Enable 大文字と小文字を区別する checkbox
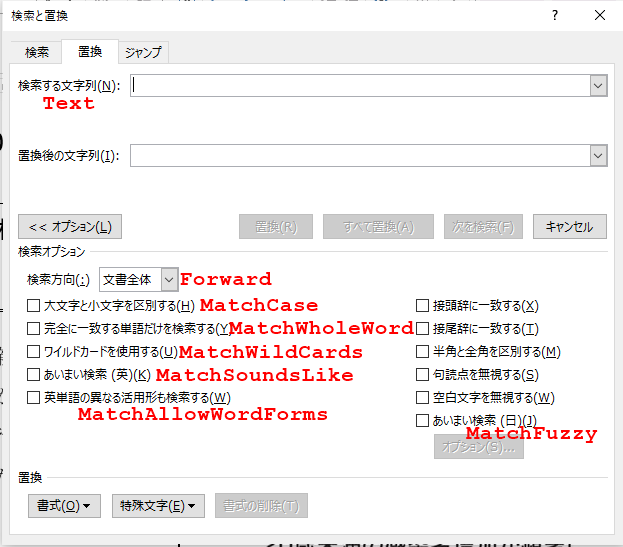This screenshot has height=547, width=623. (33, 305)
